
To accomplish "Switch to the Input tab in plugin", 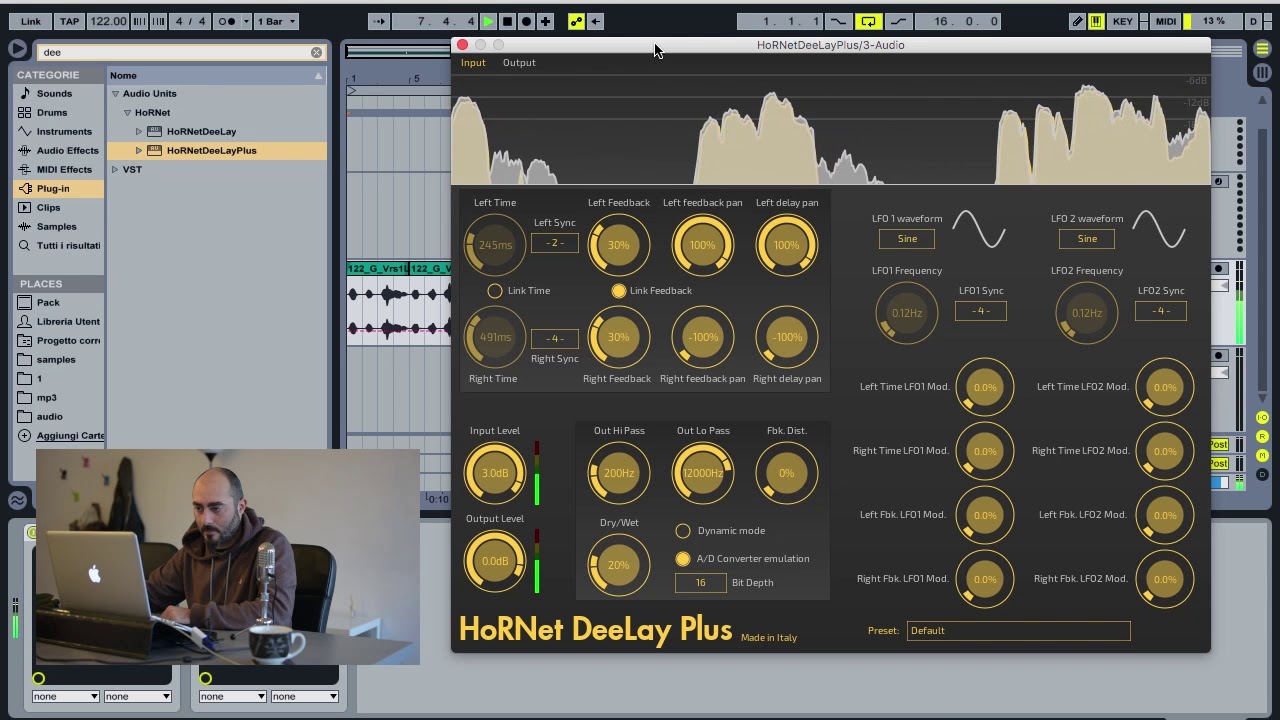I will [x=473, y=63].
